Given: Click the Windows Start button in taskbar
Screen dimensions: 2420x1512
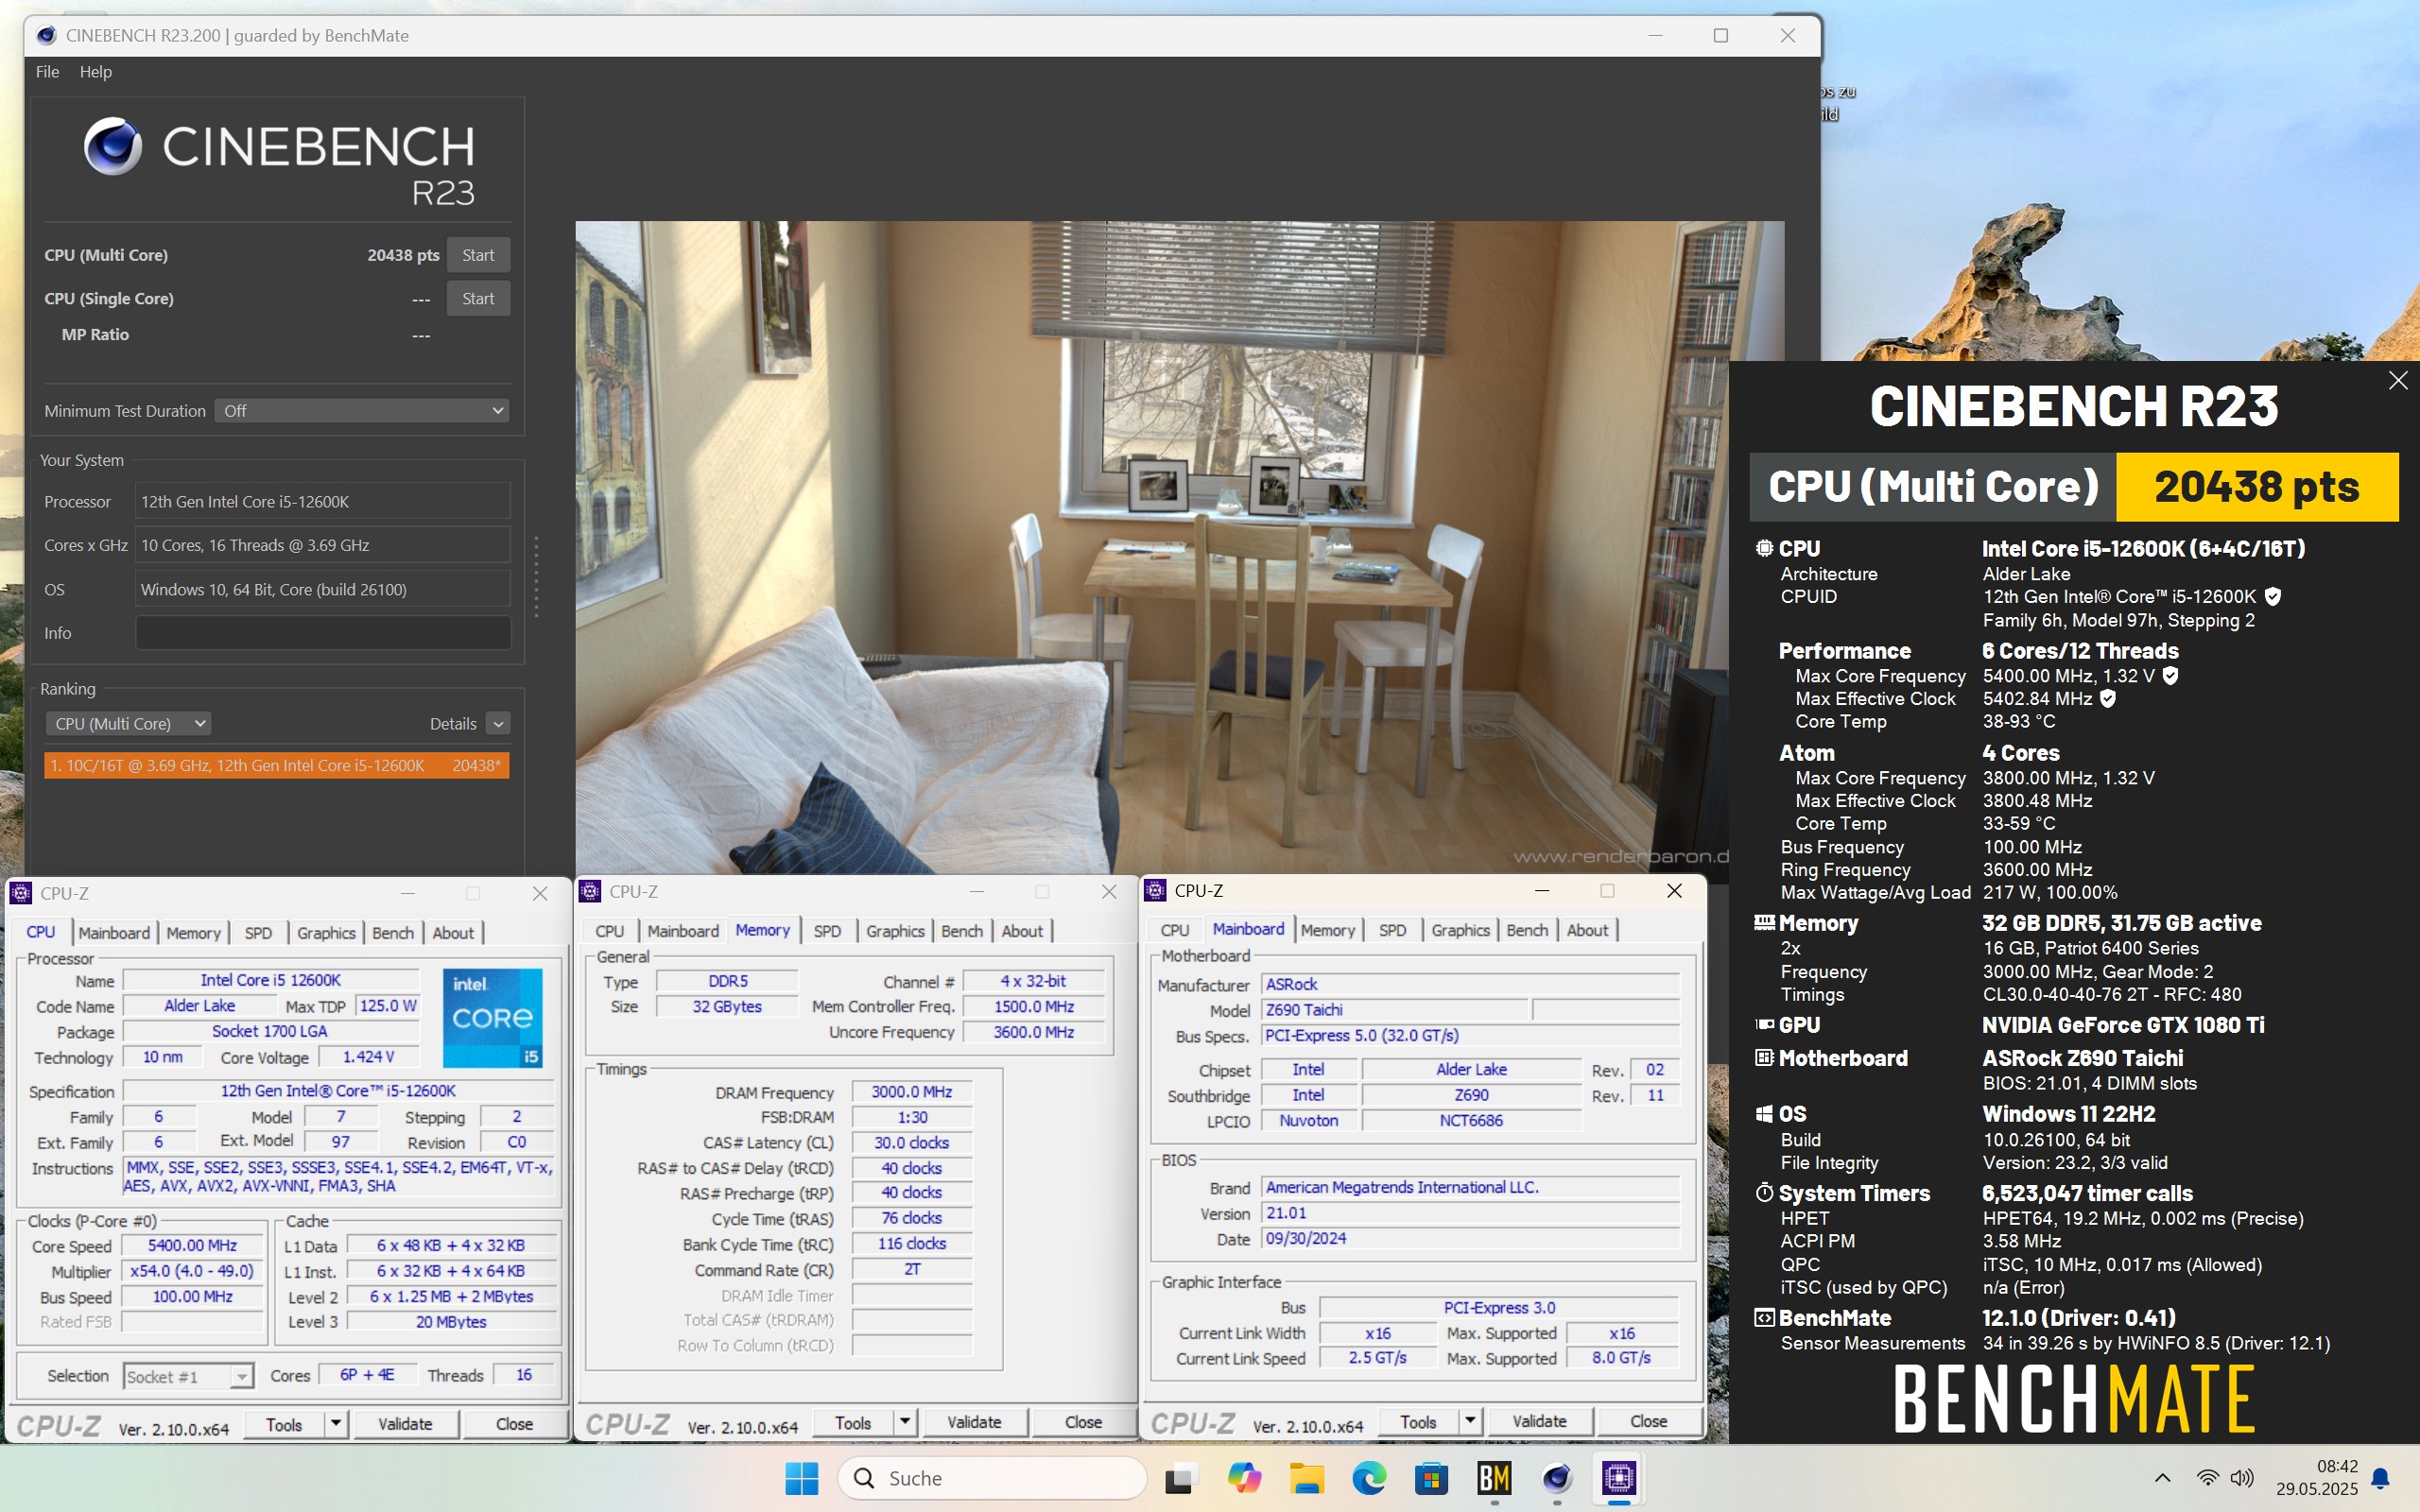Looking at the screenshot, I should (x=801, y=1478).
